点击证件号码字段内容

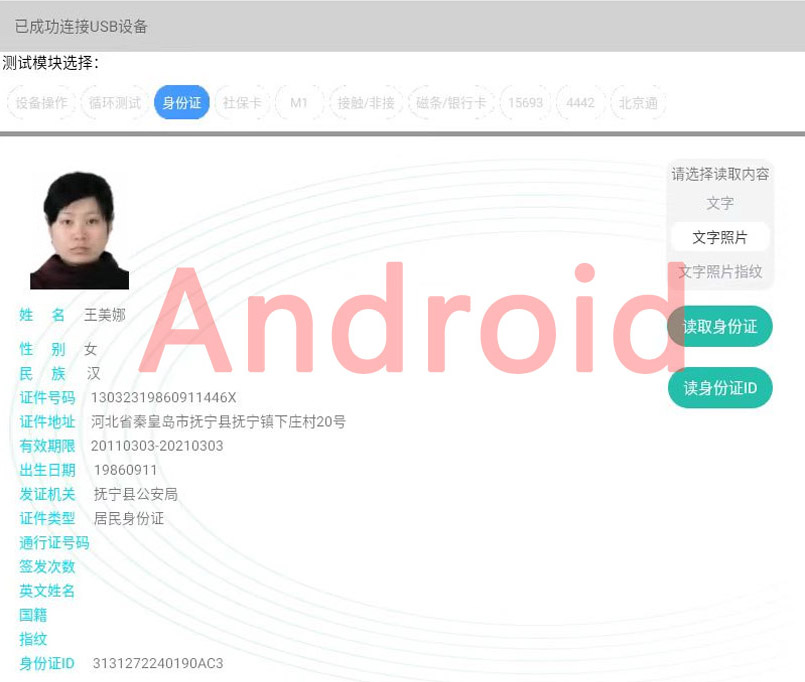pyautogui.click(x=165, y=398)
